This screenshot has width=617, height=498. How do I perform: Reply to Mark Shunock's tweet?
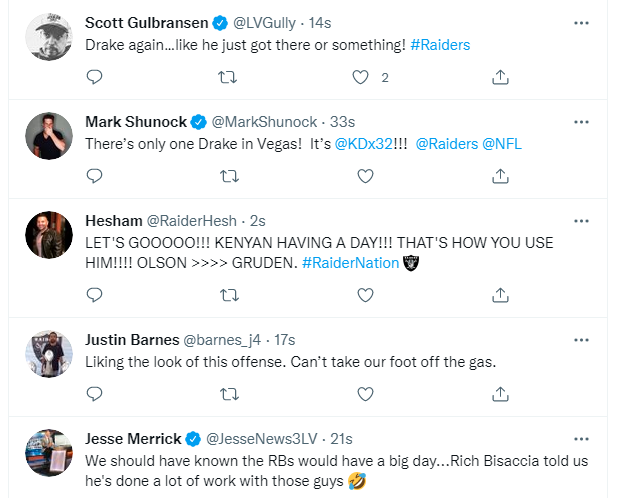pos(94,176)
